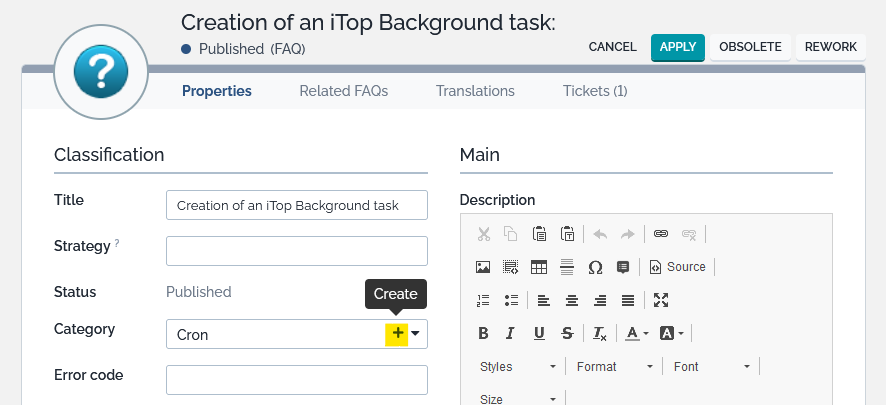
Task: Insert a table in the description
Action: (x=539, y=267)
